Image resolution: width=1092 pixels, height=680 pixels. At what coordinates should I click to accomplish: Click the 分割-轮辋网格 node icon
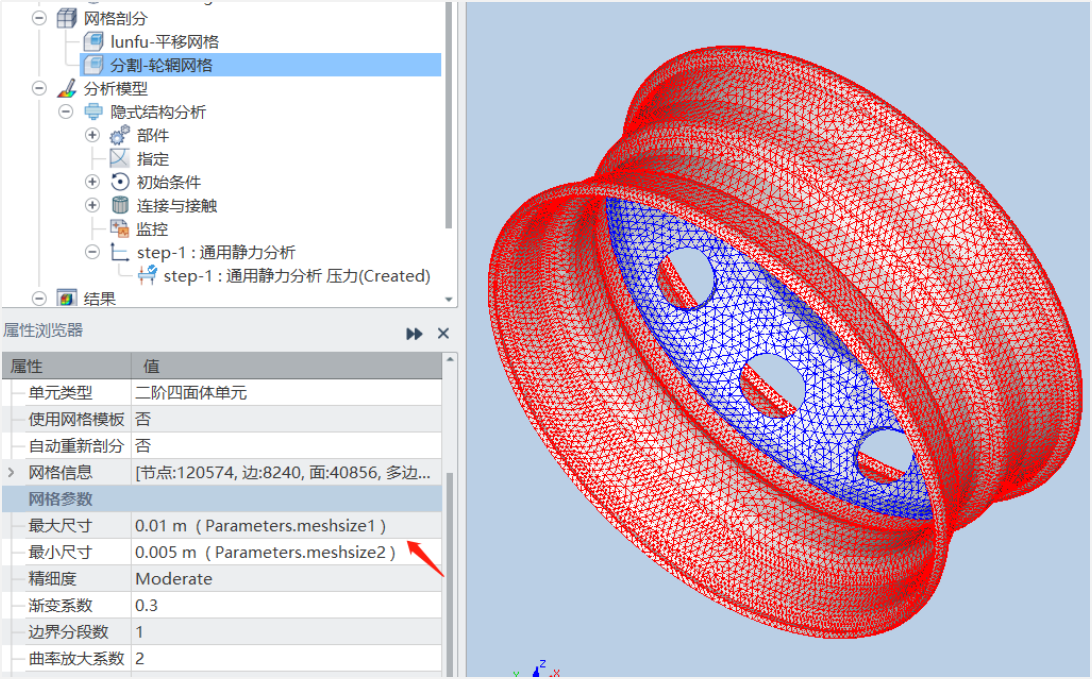coord(93,65)
